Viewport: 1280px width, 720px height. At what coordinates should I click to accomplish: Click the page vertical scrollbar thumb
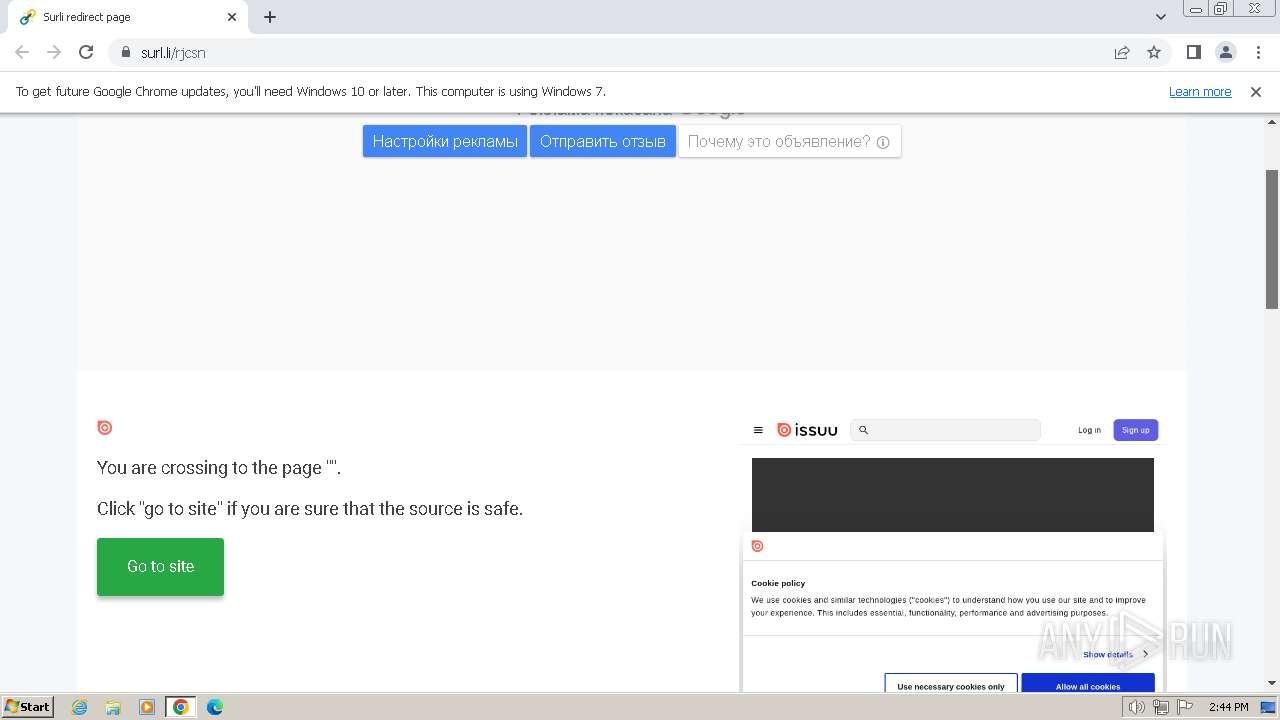pos(1272,239)
